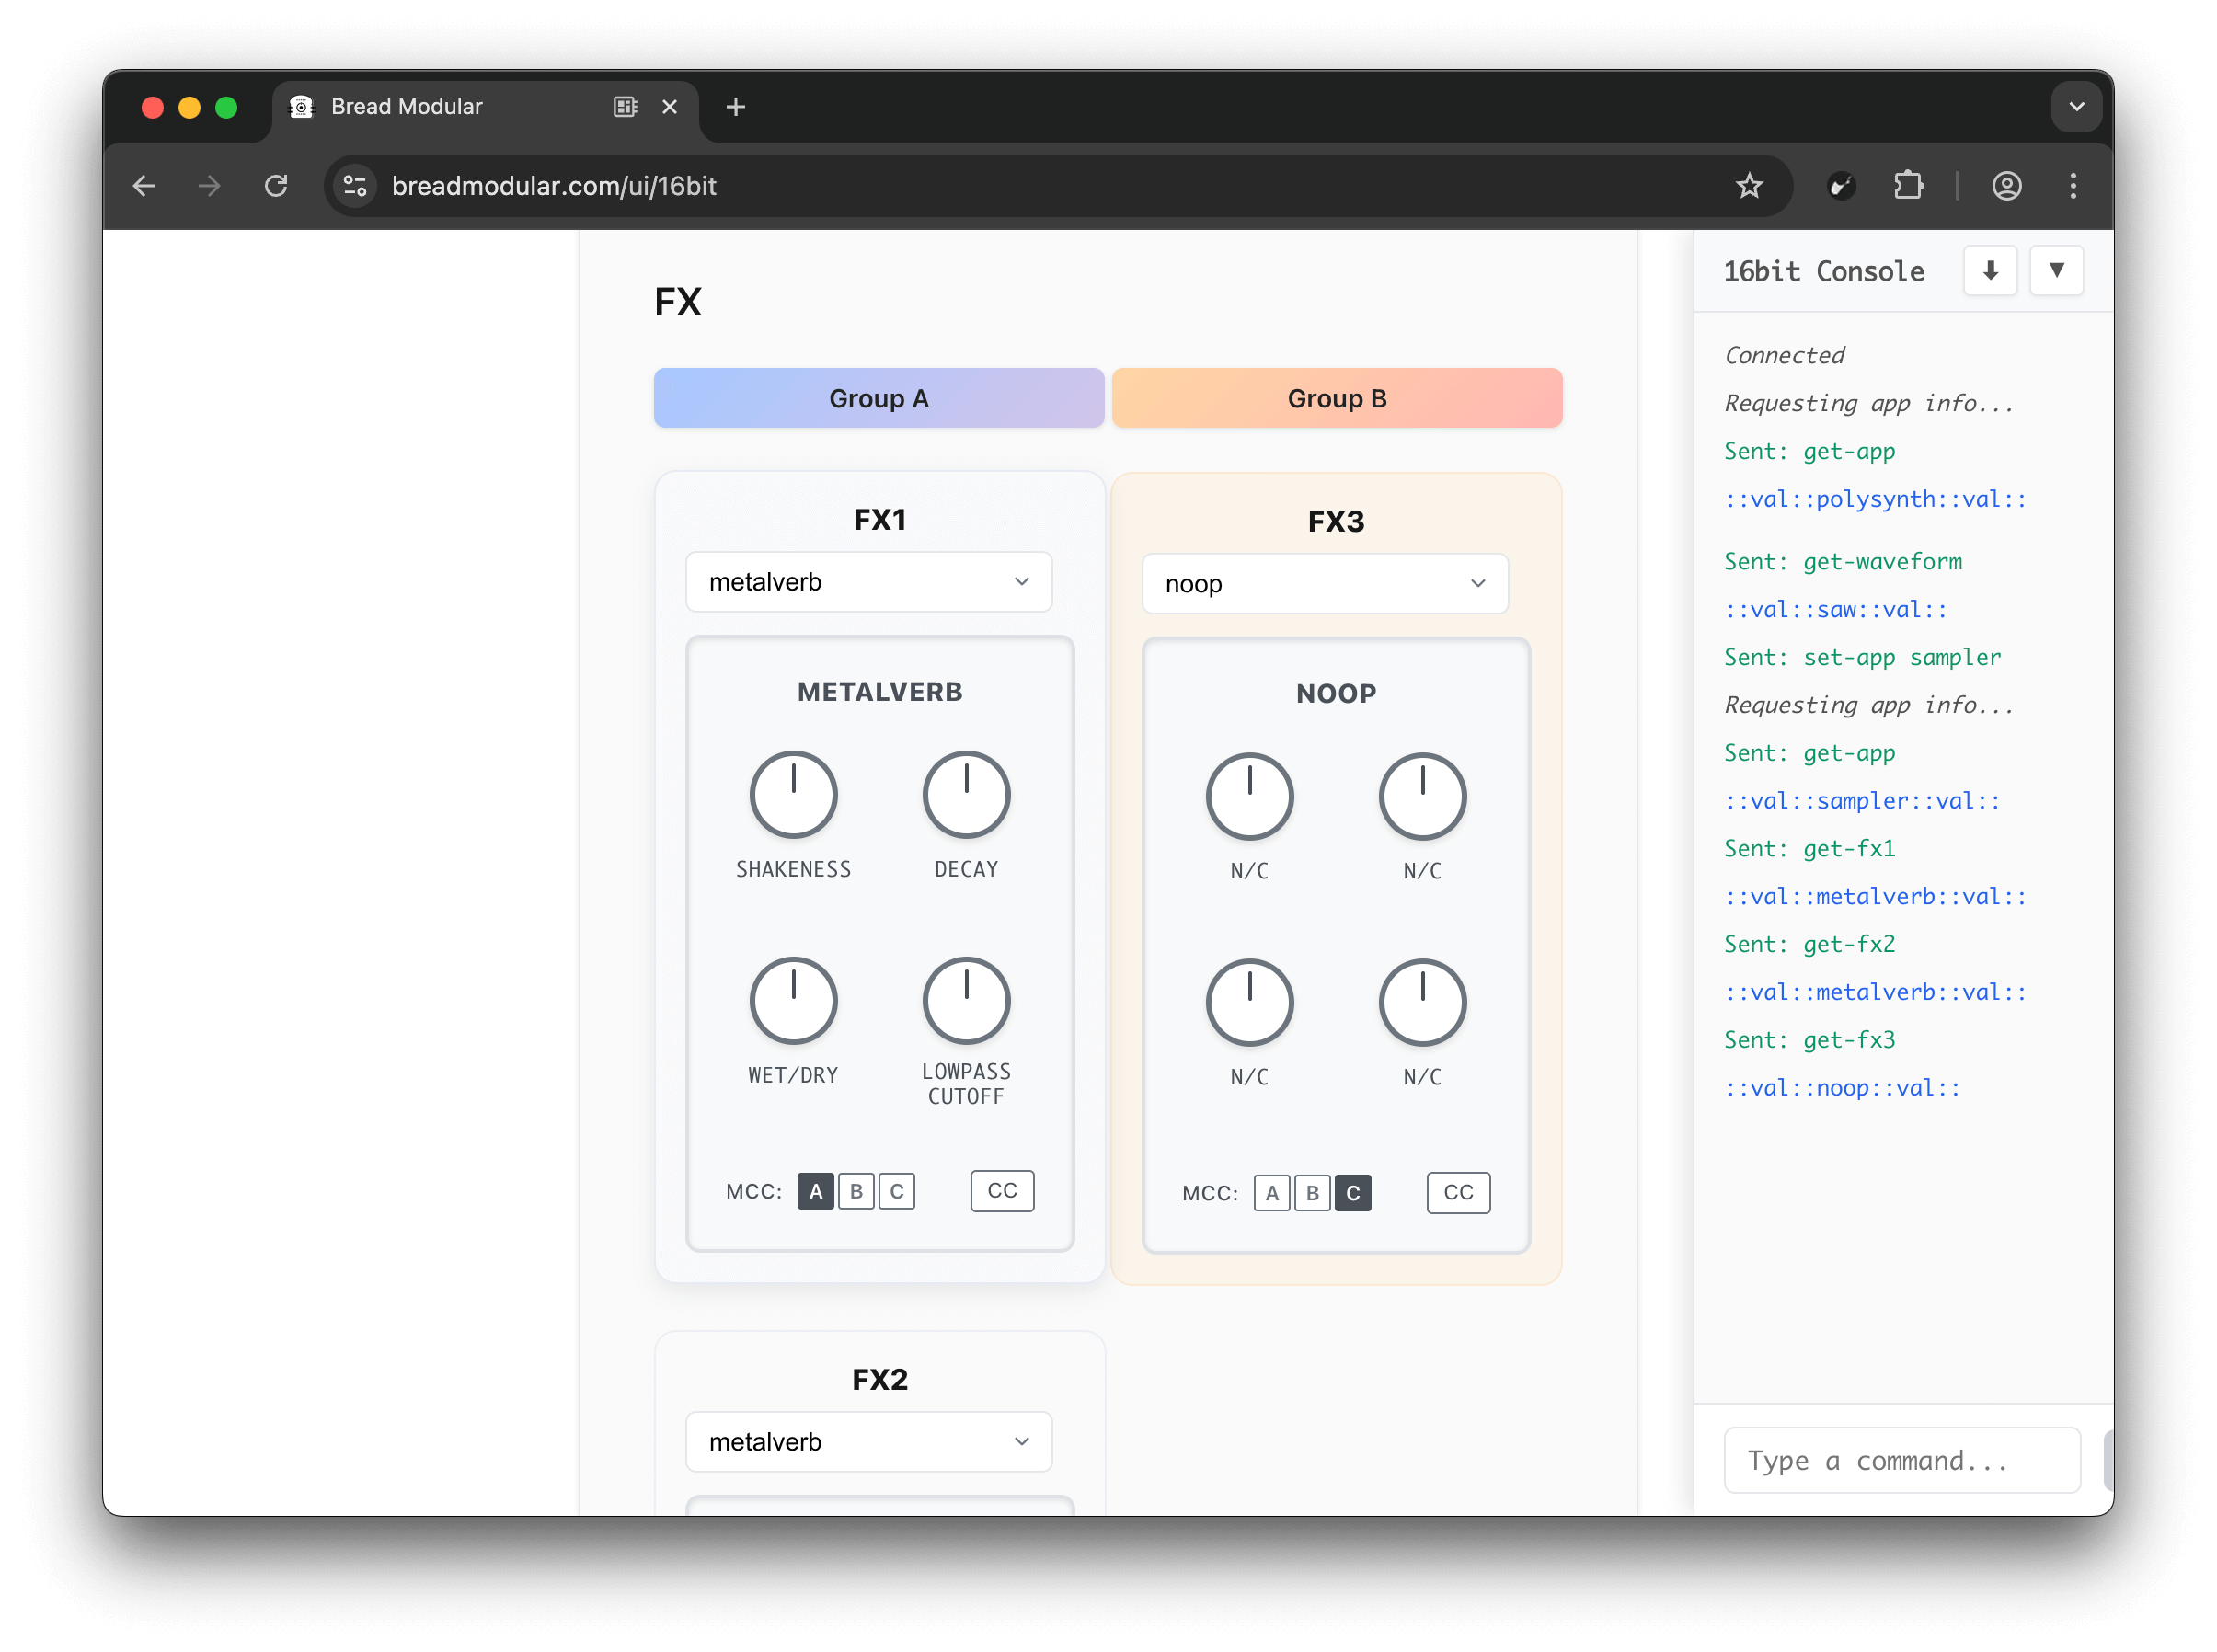Click the CC button under METALVERB
The width and height of the screenshot is (2217, 1652).
(1001, 1190)
